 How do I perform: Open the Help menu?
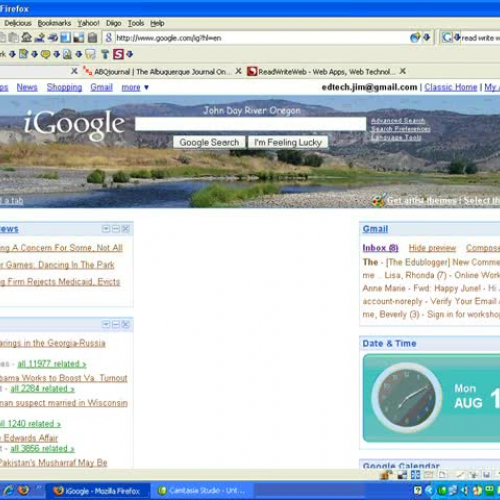click(157, 23)
